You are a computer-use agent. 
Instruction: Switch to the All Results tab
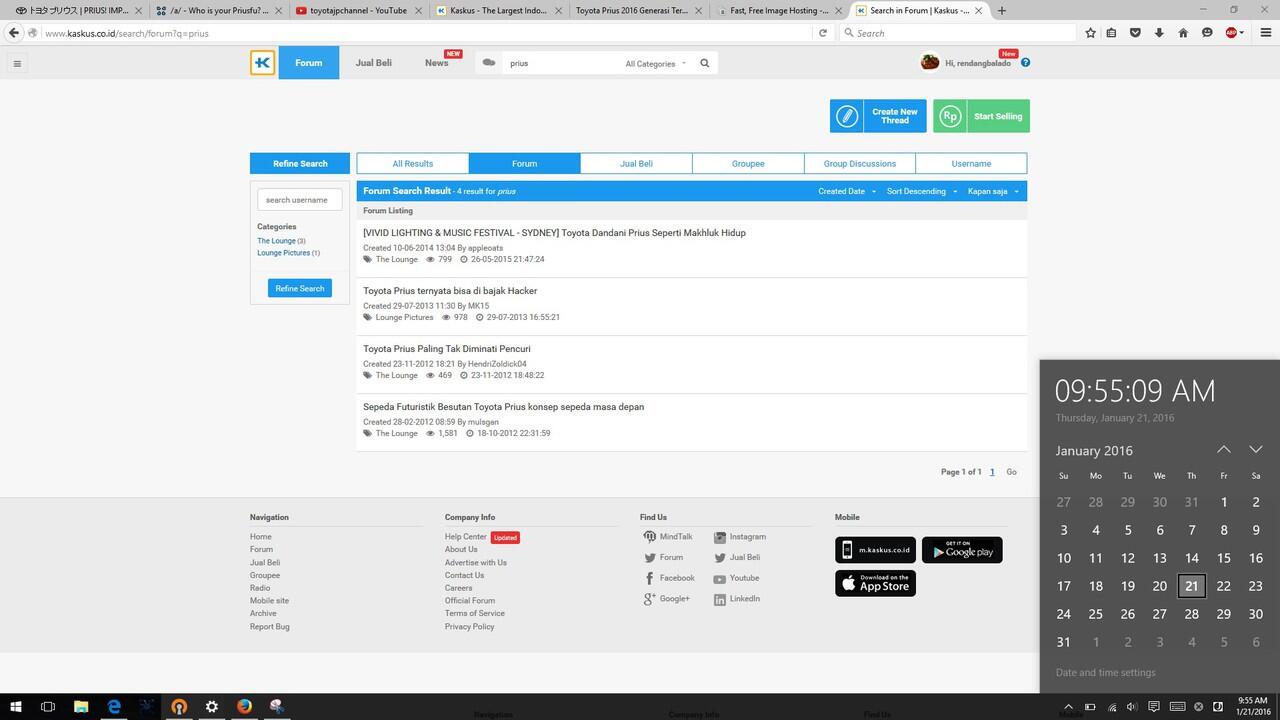(x=413, y=163)
